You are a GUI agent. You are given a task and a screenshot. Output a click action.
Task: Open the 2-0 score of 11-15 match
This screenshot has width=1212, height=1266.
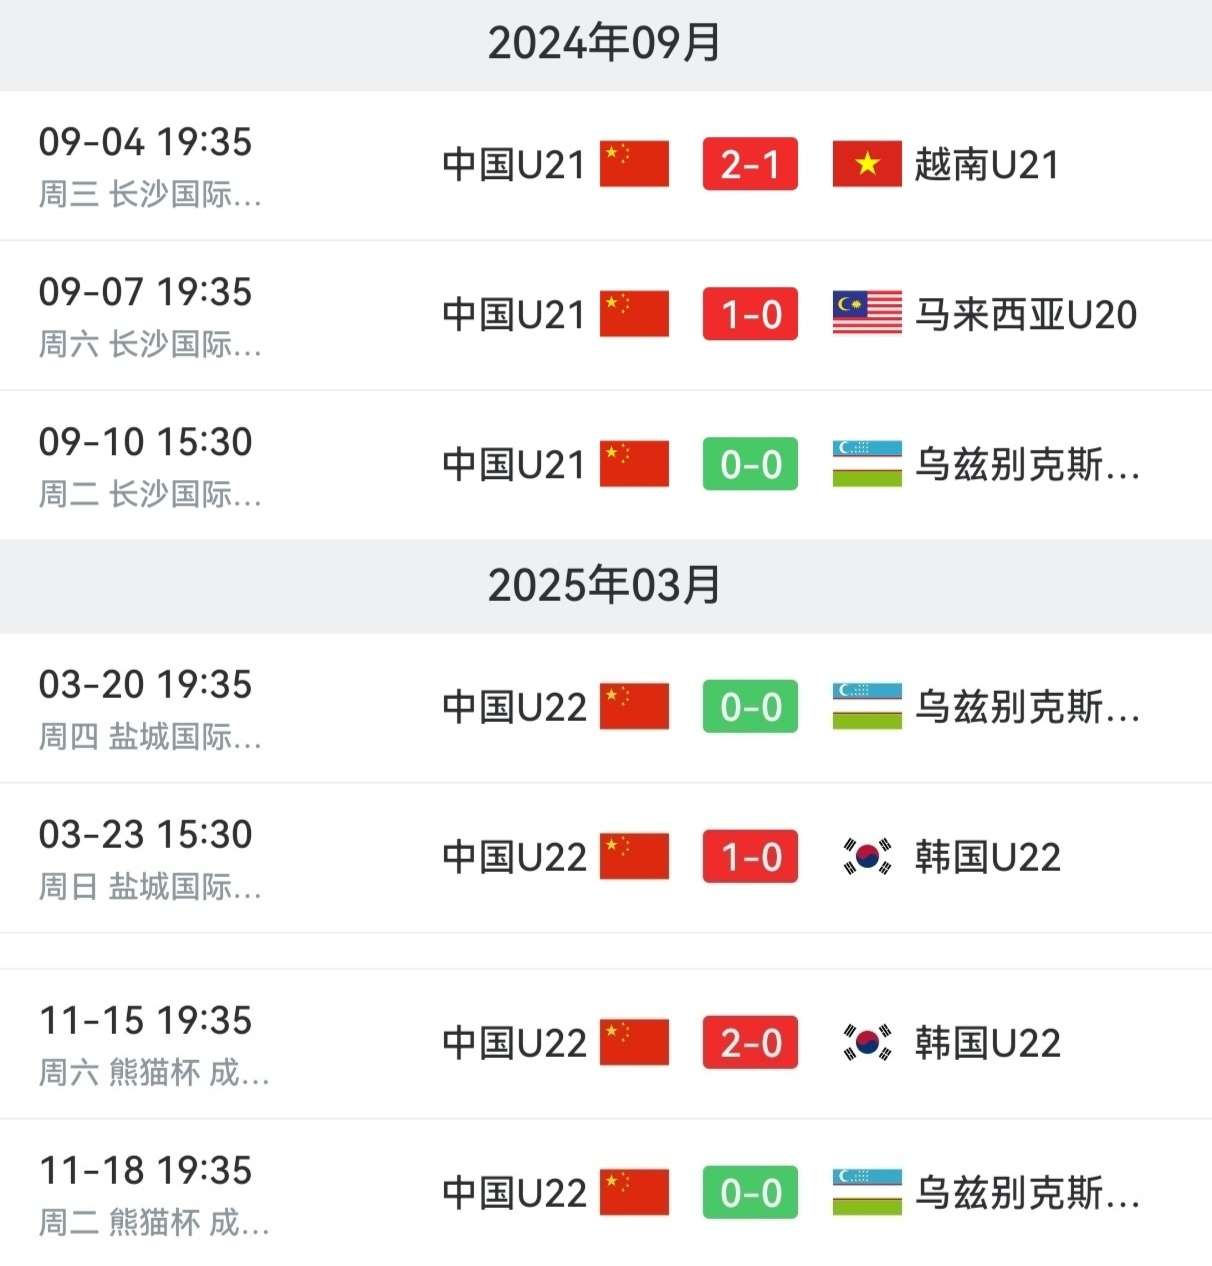click(750, 1043)
